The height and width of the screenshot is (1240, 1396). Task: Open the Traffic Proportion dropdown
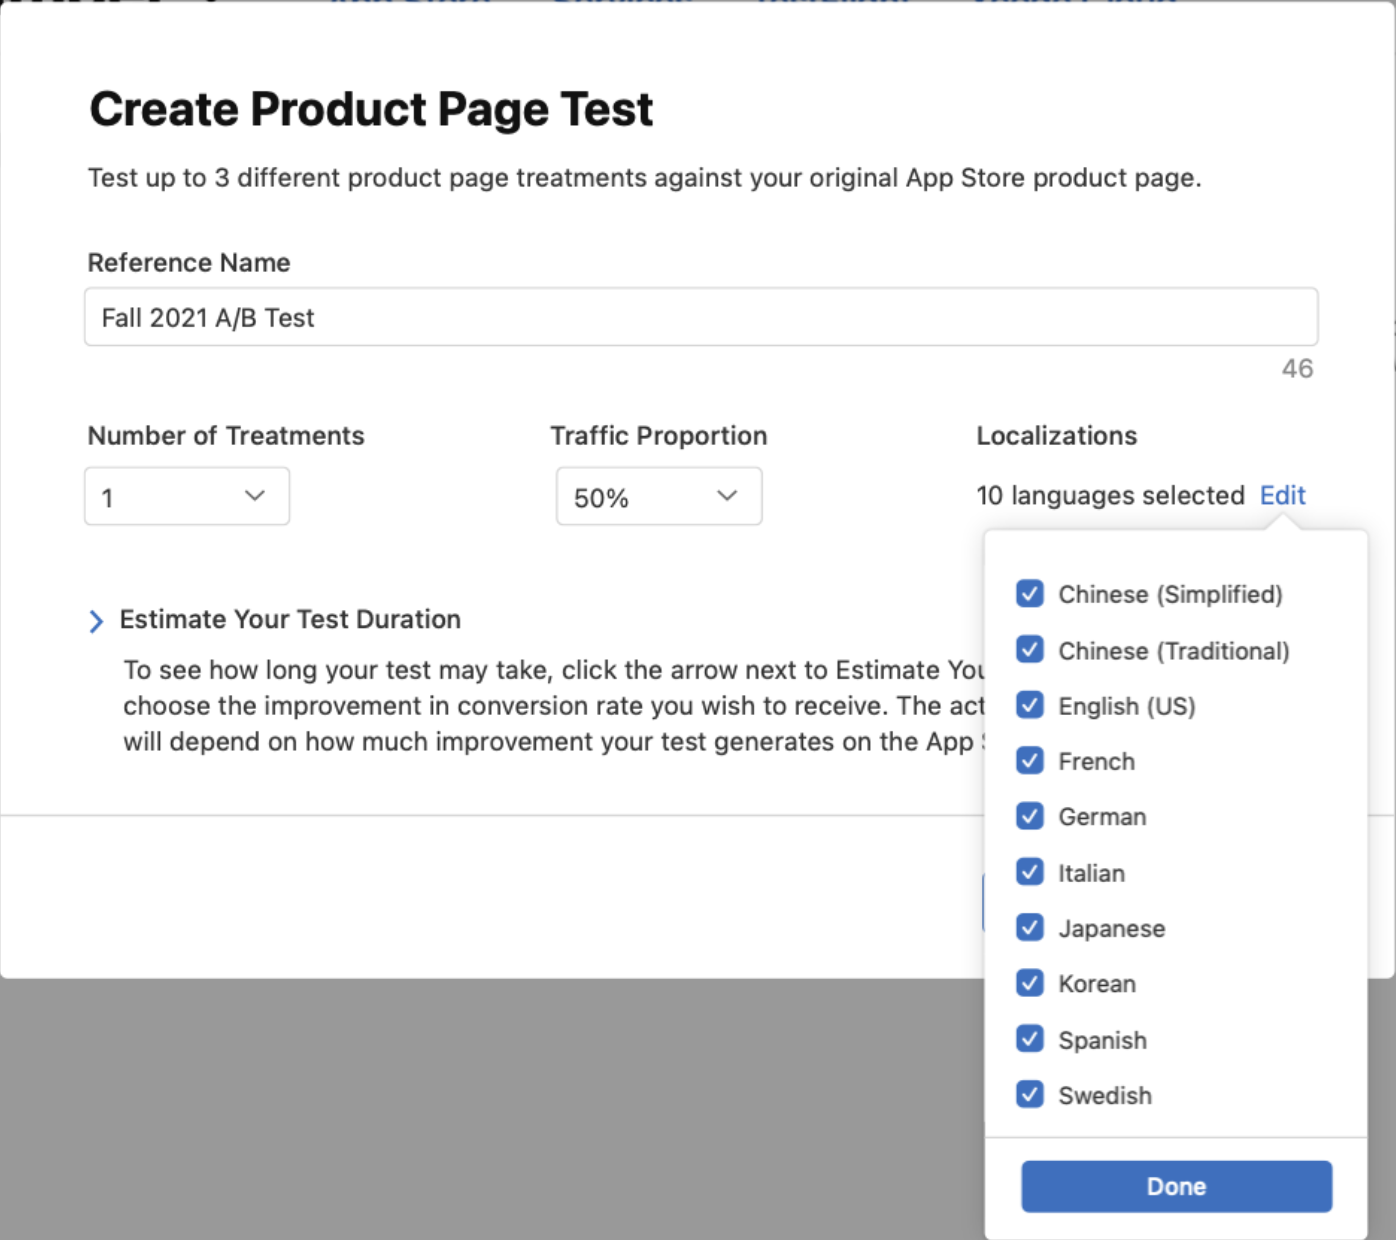tap(658, 496)
